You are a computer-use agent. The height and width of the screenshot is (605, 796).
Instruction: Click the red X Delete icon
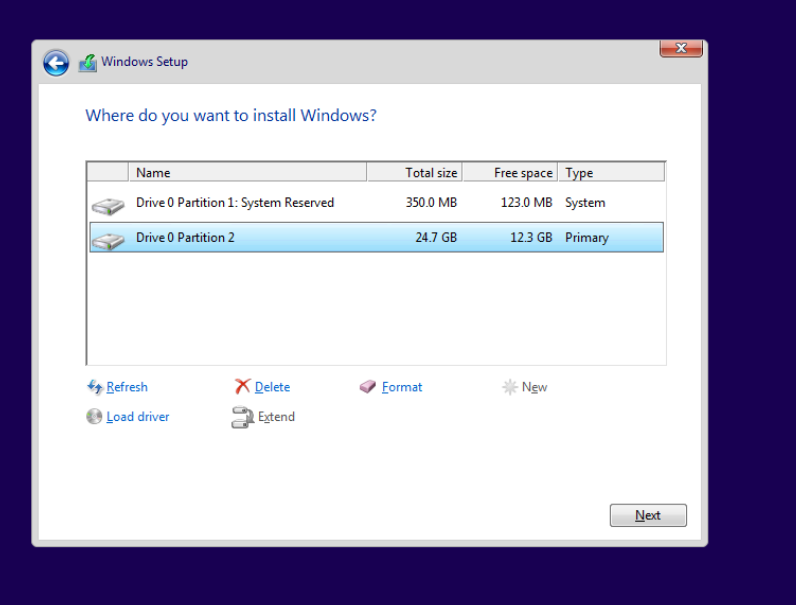242,386
